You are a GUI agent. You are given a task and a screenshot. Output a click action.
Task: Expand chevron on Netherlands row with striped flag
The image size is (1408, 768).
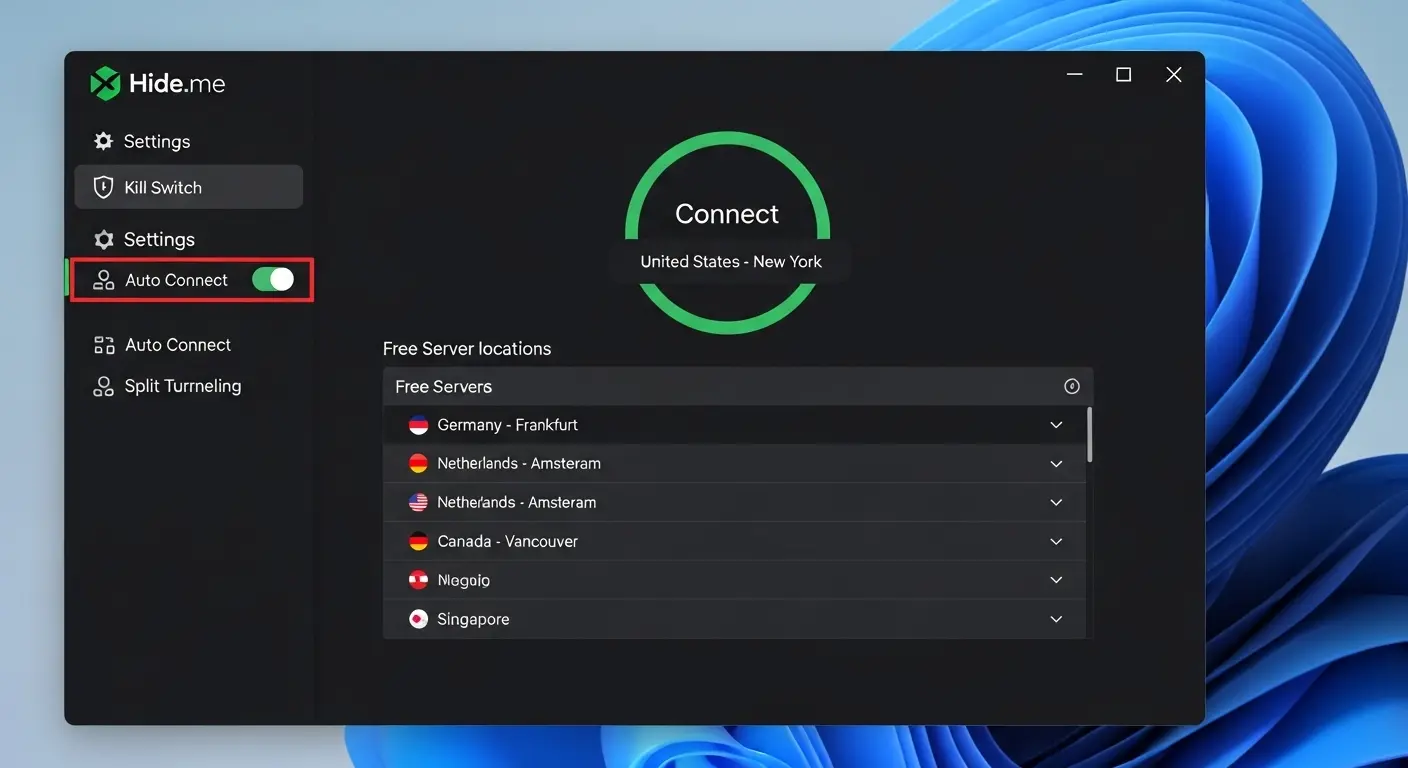(x=1056, y=502)
